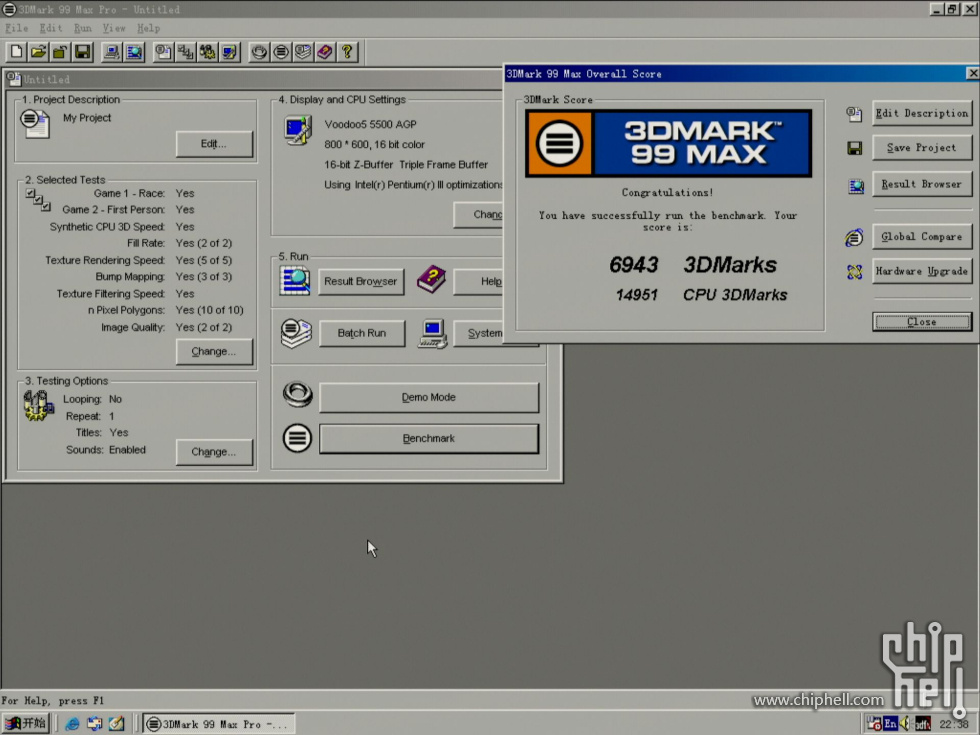The height and width of the screenshot is (735, 980).
Task: Click Edit... in Project Description
Action: pos(214,144)
